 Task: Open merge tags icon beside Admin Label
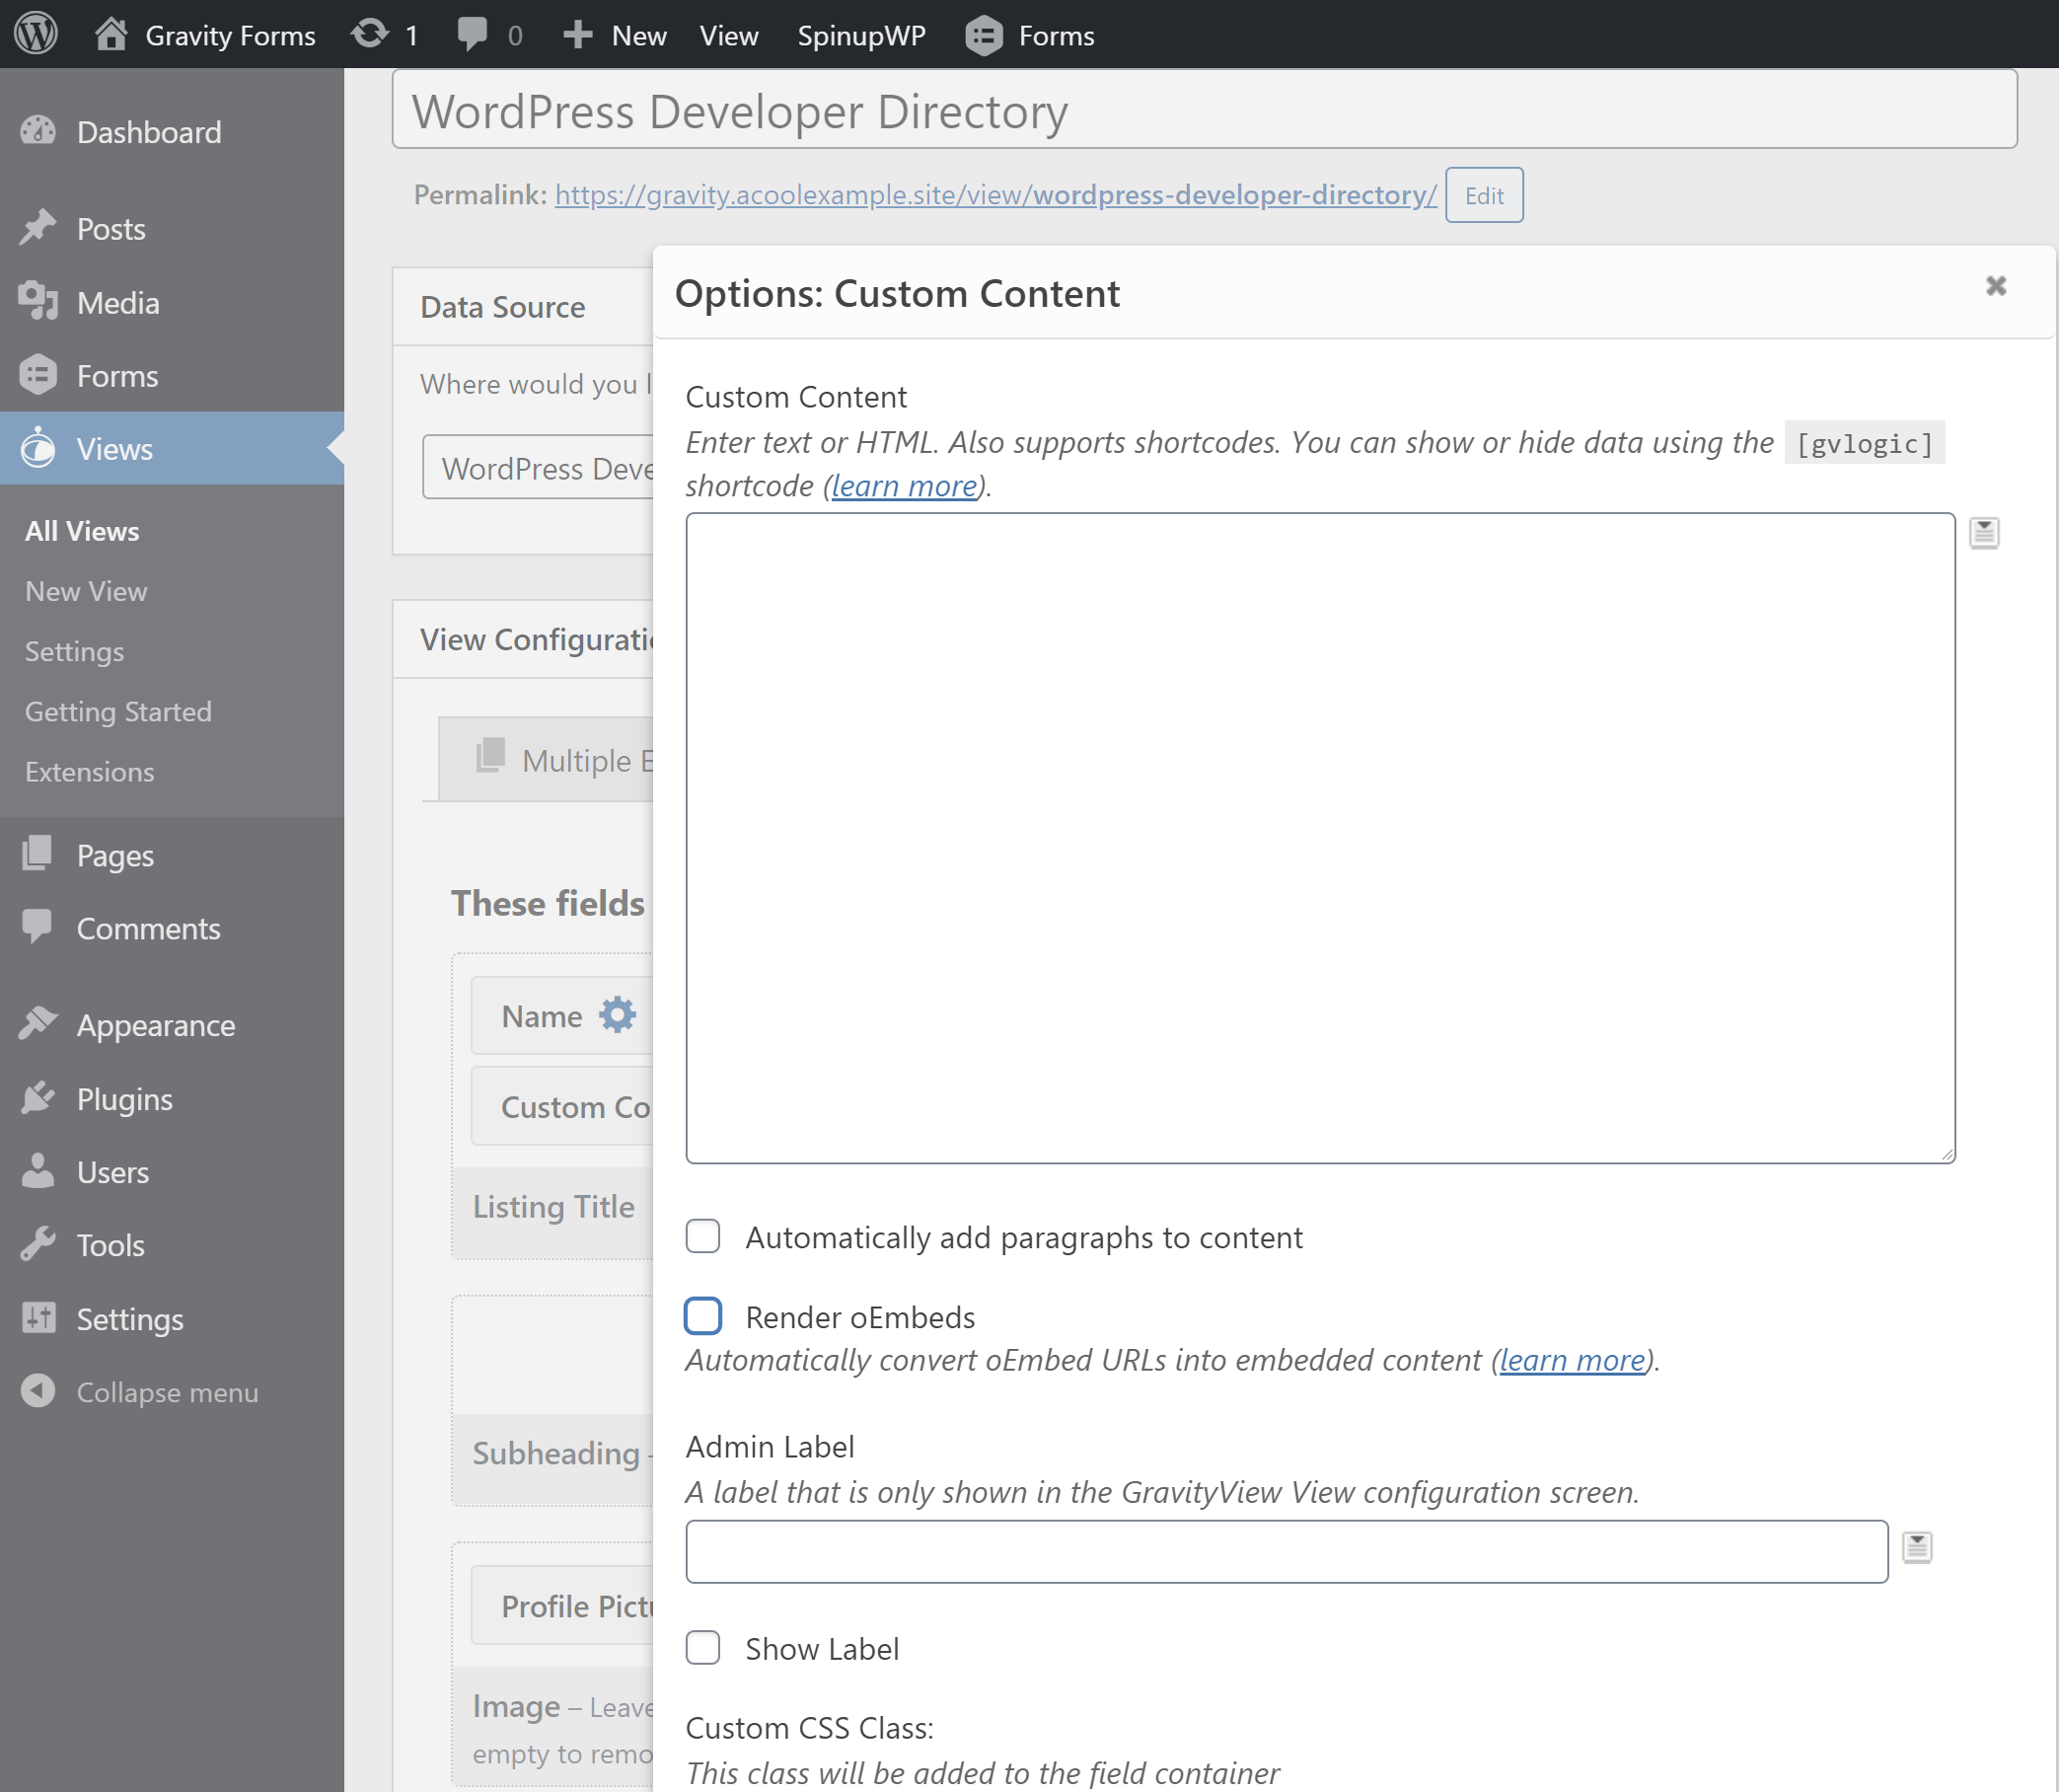[x=1917, y=1547]
